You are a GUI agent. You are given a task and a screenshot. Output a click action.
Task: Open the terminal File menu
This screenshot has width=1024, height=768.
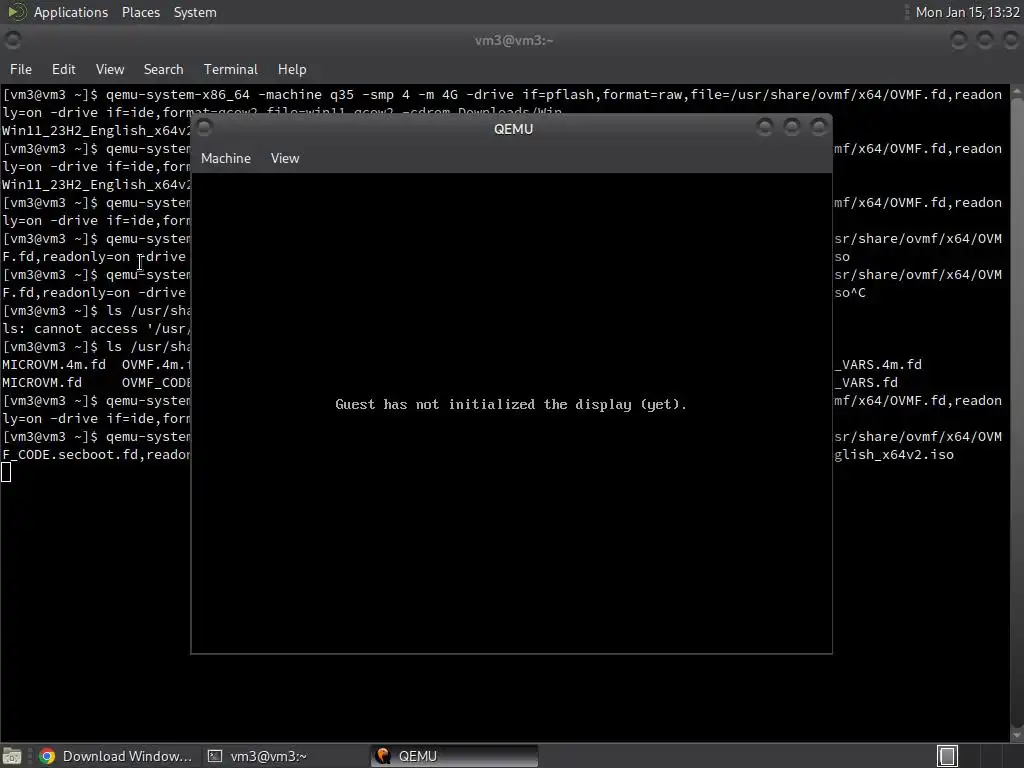click(21, 69)
